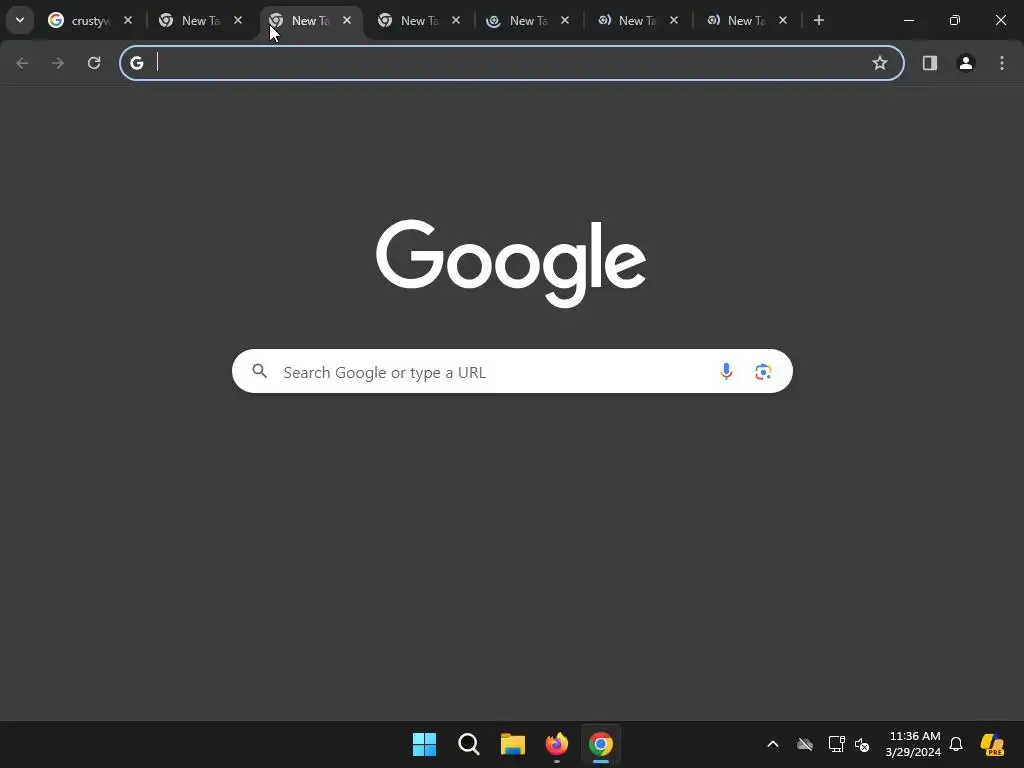1024x768 pixels.
Task: Click the PRE badge icon in the taskbar corner
Action: [x=992, y=744]
